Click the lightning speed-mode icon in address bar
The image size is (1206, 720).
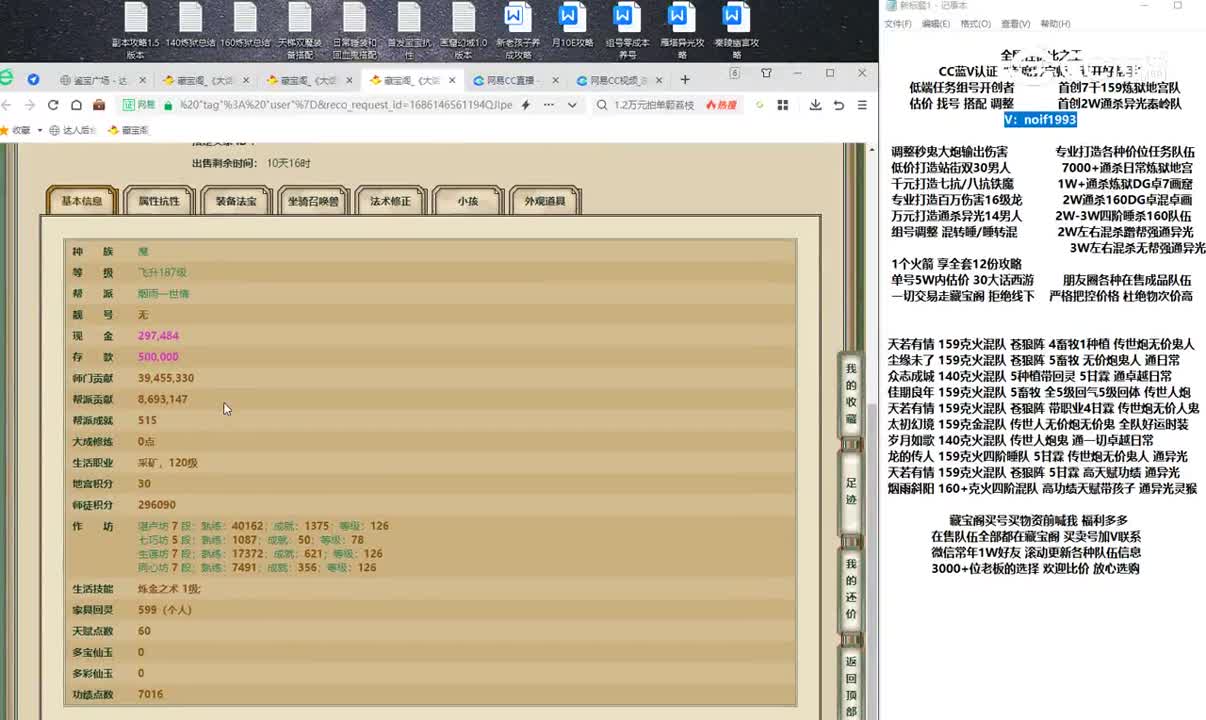(526, 105)
